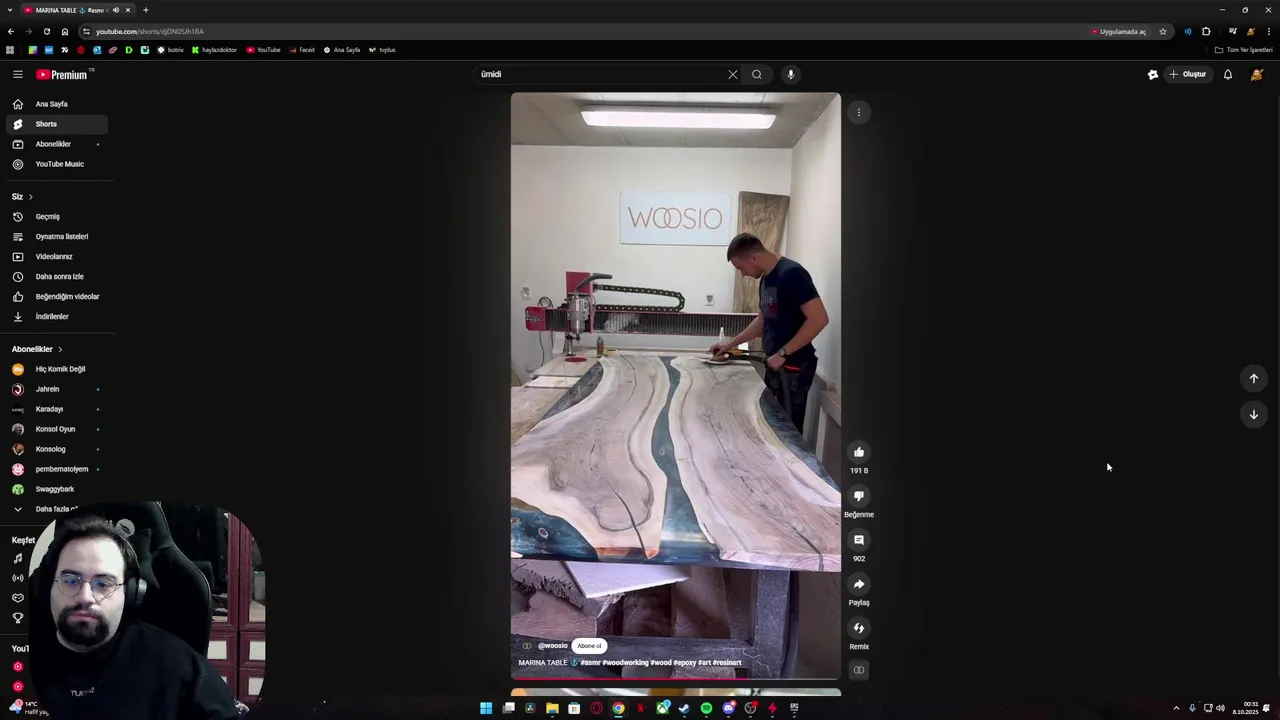Open the YouTube account avatar menu
This screenshot has height=720, width=1280.
pyautogui.click(x=1257, y=74)
